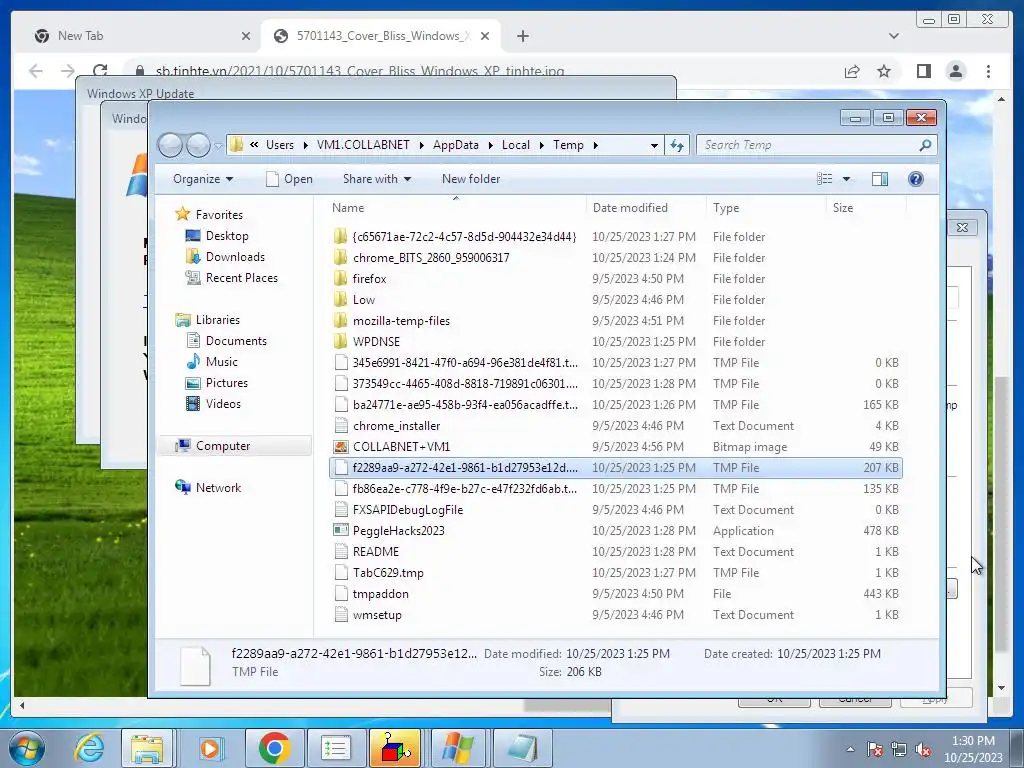The width and height of the screenshot is (1024, 768).
Task: Select the chrome_installer text document icon
Action: [x=340, y=426]
